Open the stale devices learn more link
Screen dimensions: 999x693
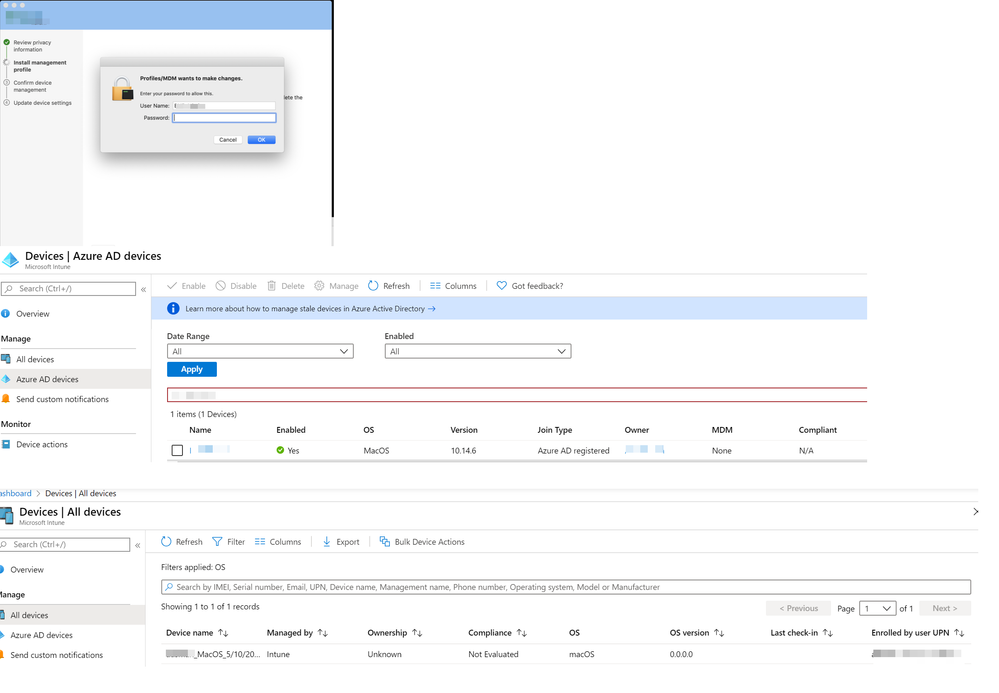(x=310, y=309)
